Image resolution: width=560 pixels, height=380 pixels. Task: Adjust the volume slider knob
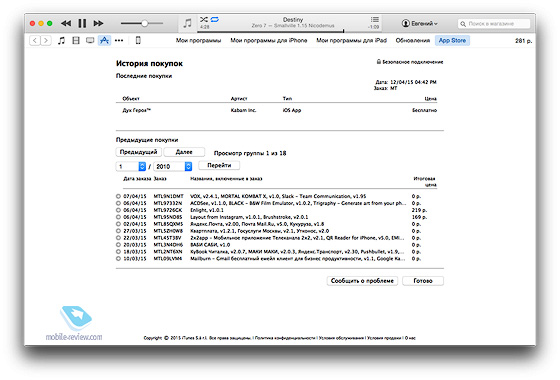tap(145, 24)
